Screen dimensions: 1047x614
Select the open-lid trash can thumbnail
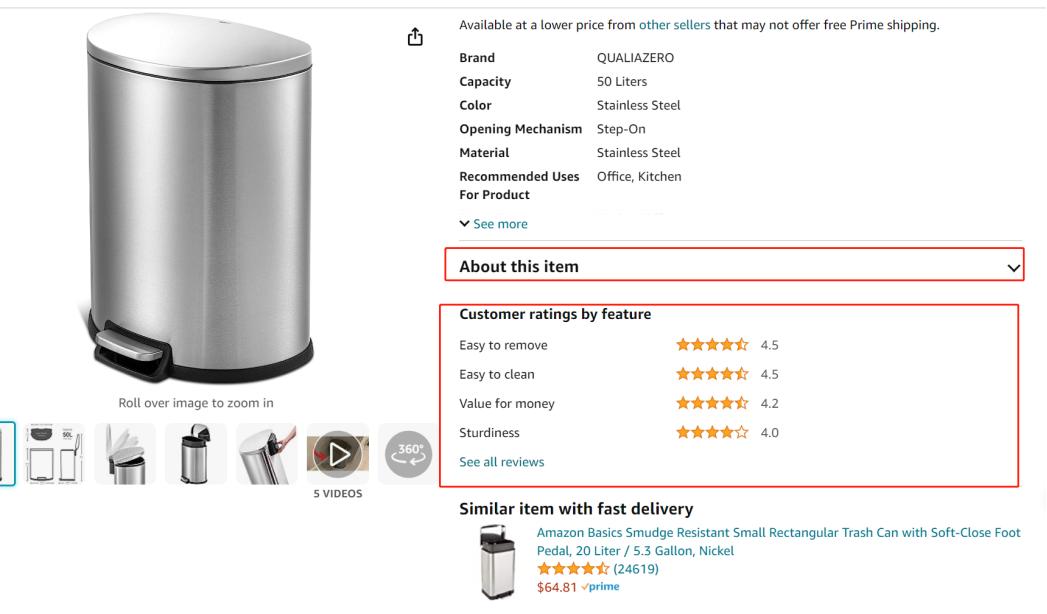(125, 453)
